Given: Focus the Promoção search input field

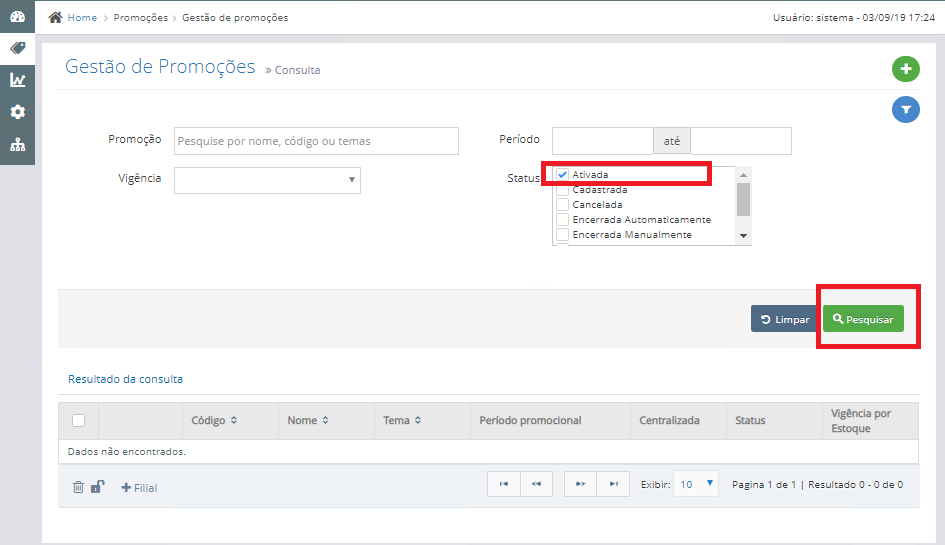Looking at the screenshot, I should point(316,141).
